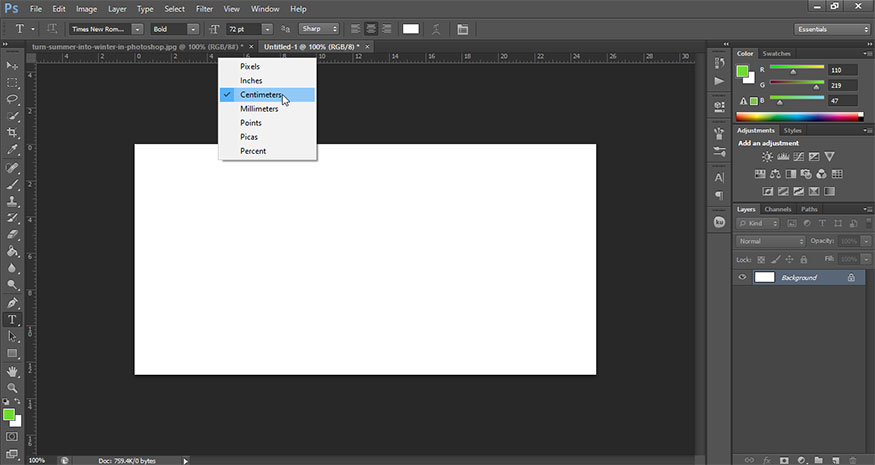Image resolution: width=875 pixels, height=465 pixels.
Task: Select the Pen tool
Action: click(x=12, y=303)
